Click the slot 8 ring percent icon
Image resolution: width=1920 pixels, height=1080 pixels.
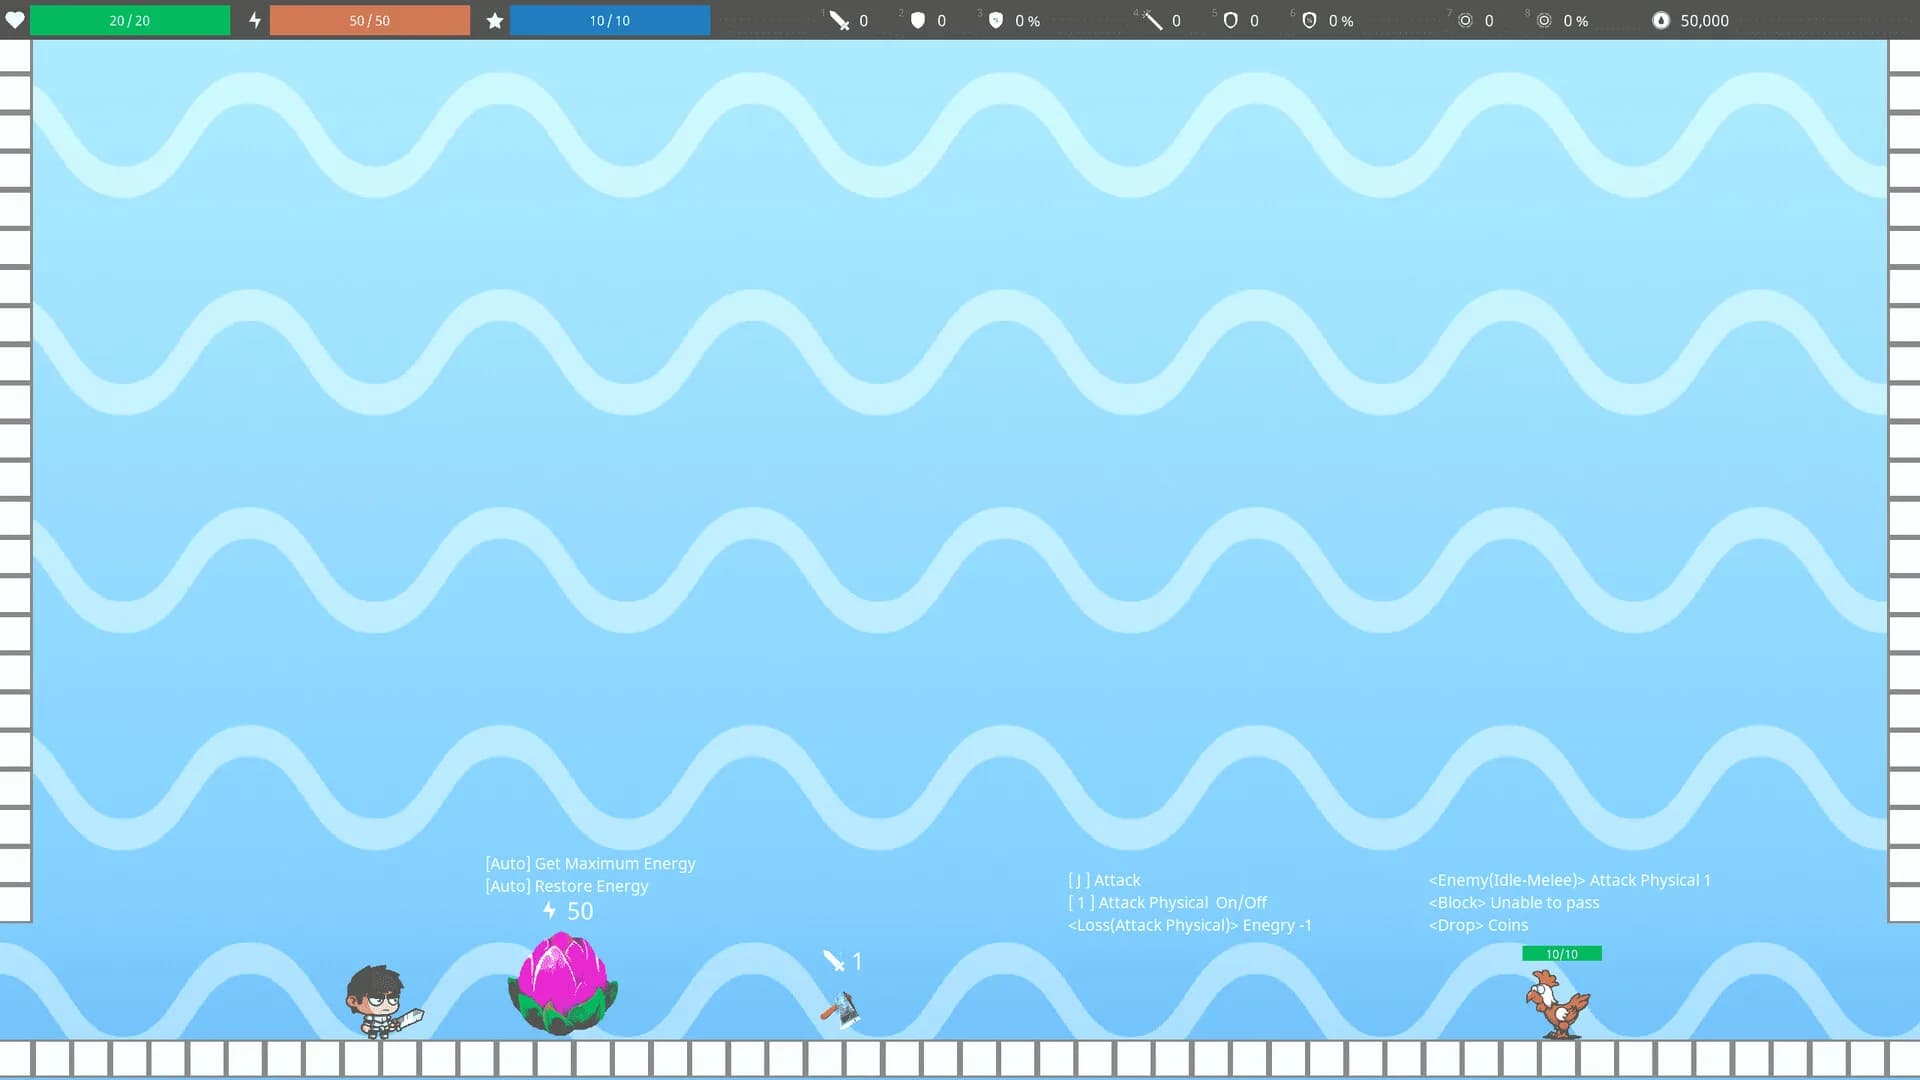[1543, 20]
